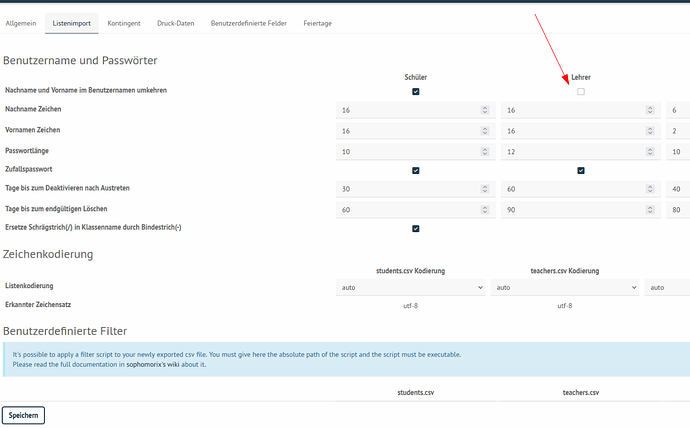Click Schüler Nachname Zeichen stepper arrows
The height and width of the screenshot is (428, 690).
coord(485,110)
